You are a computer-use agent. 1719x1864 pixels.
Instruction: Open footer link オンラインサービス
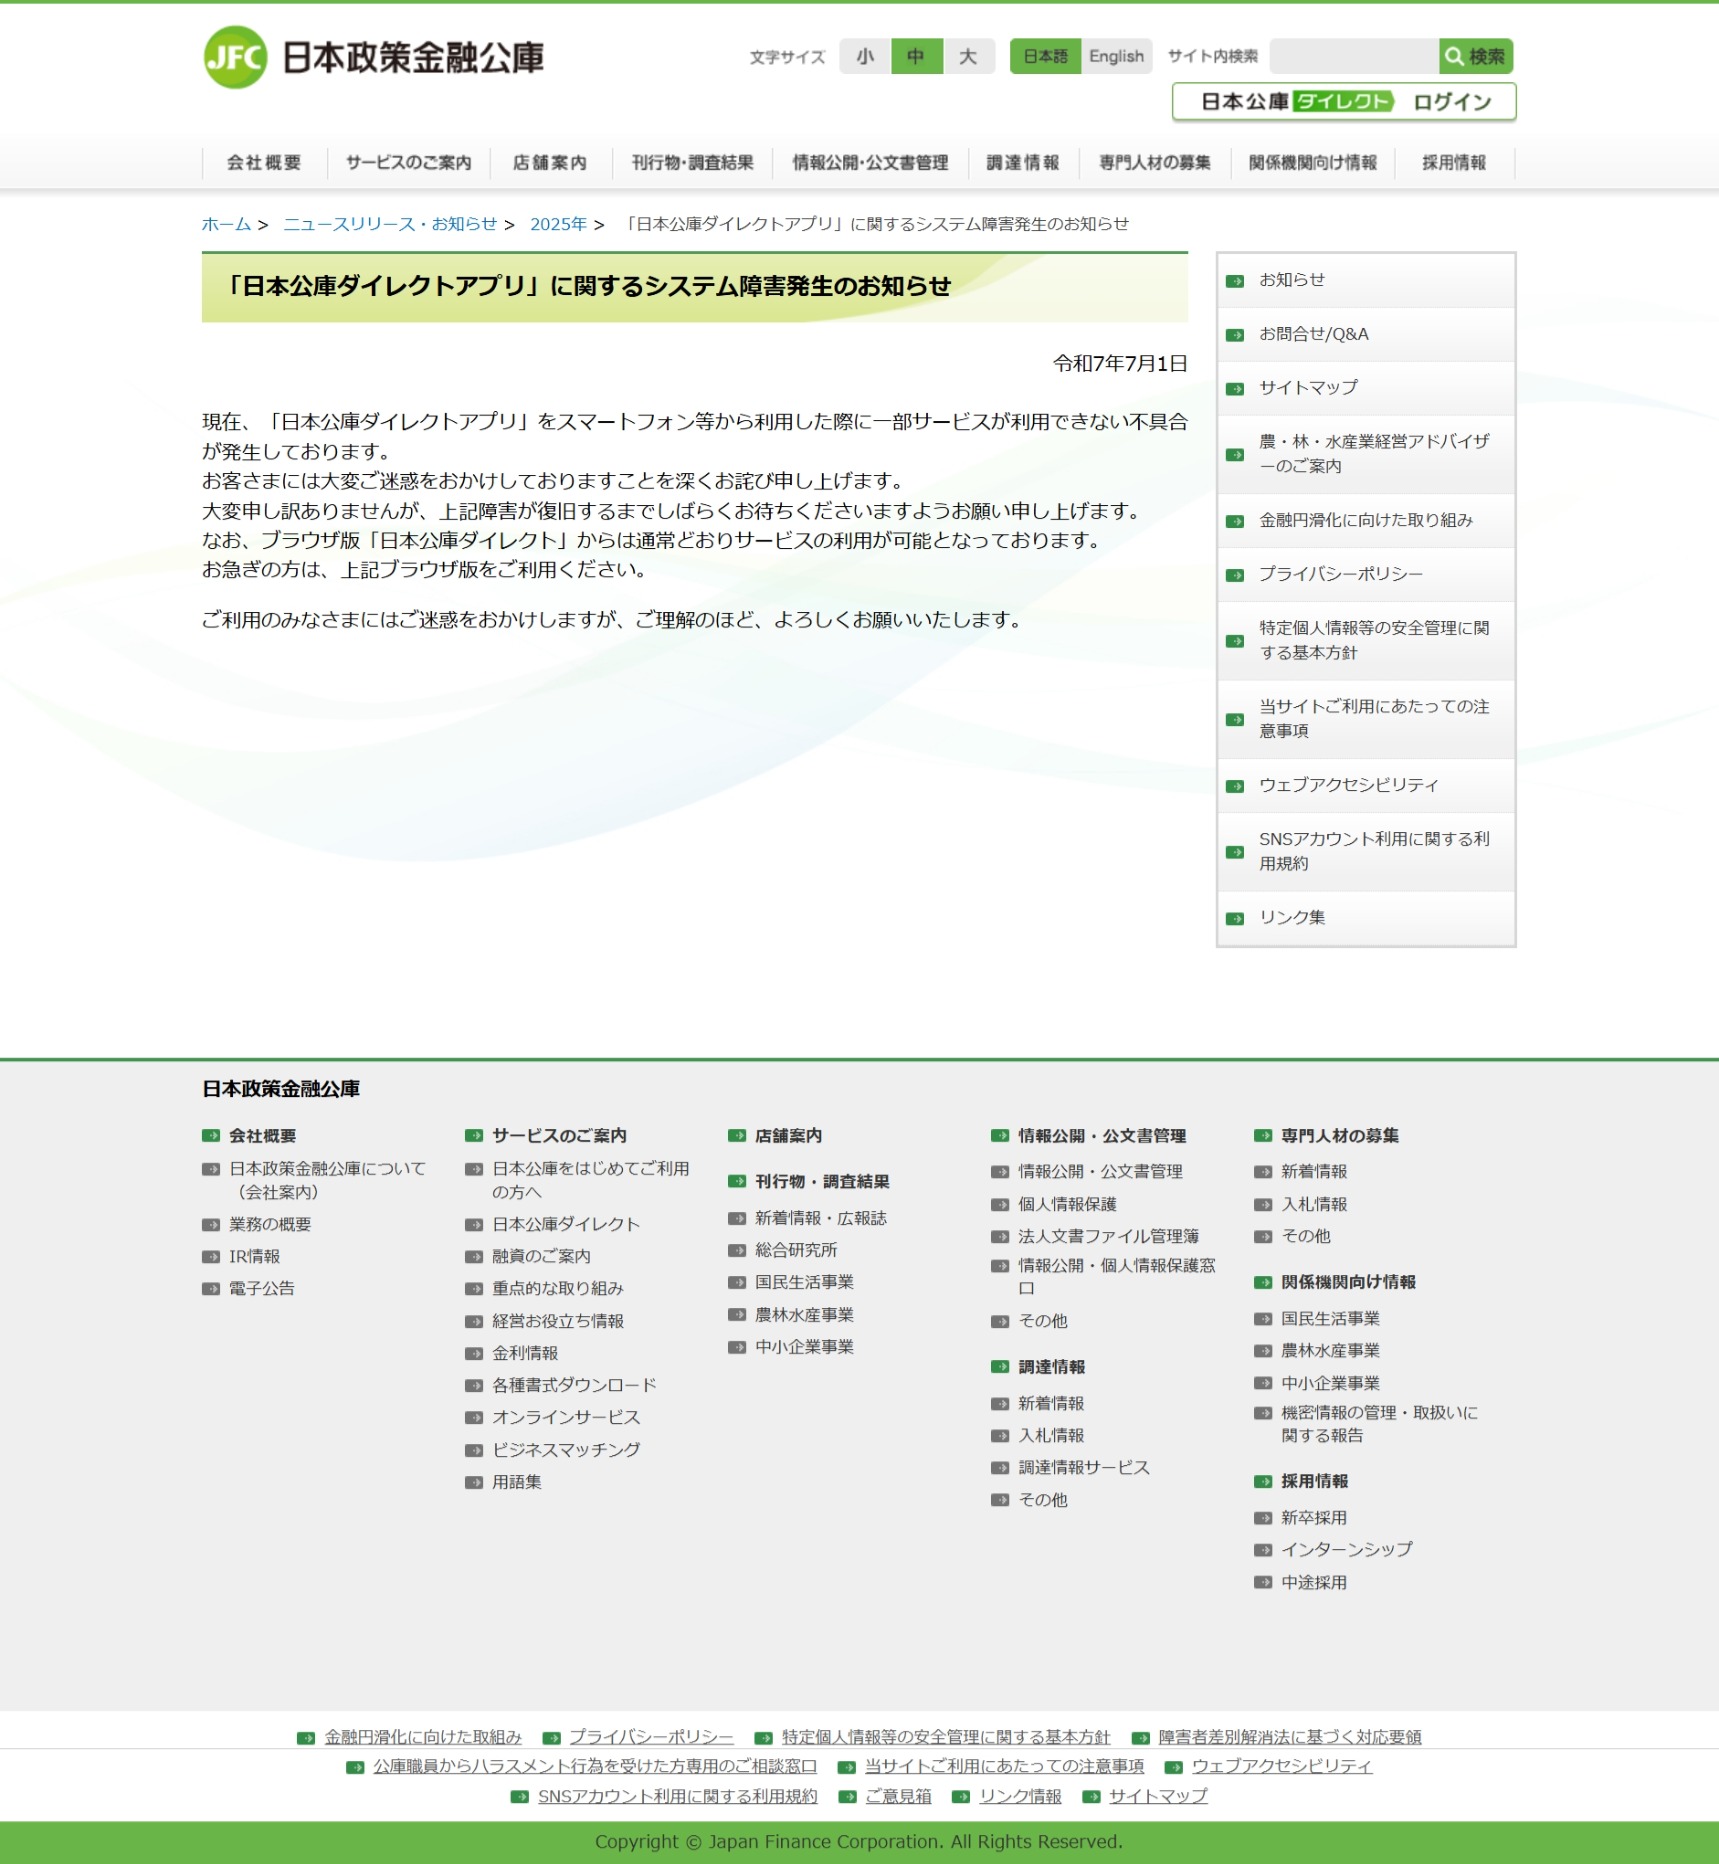click(566, 1417)
